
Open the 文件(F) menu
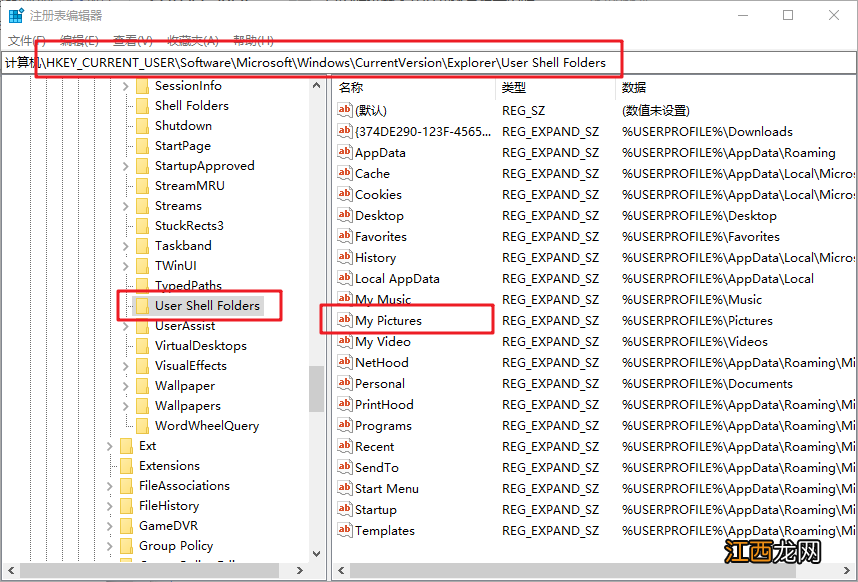click(27, 40)
